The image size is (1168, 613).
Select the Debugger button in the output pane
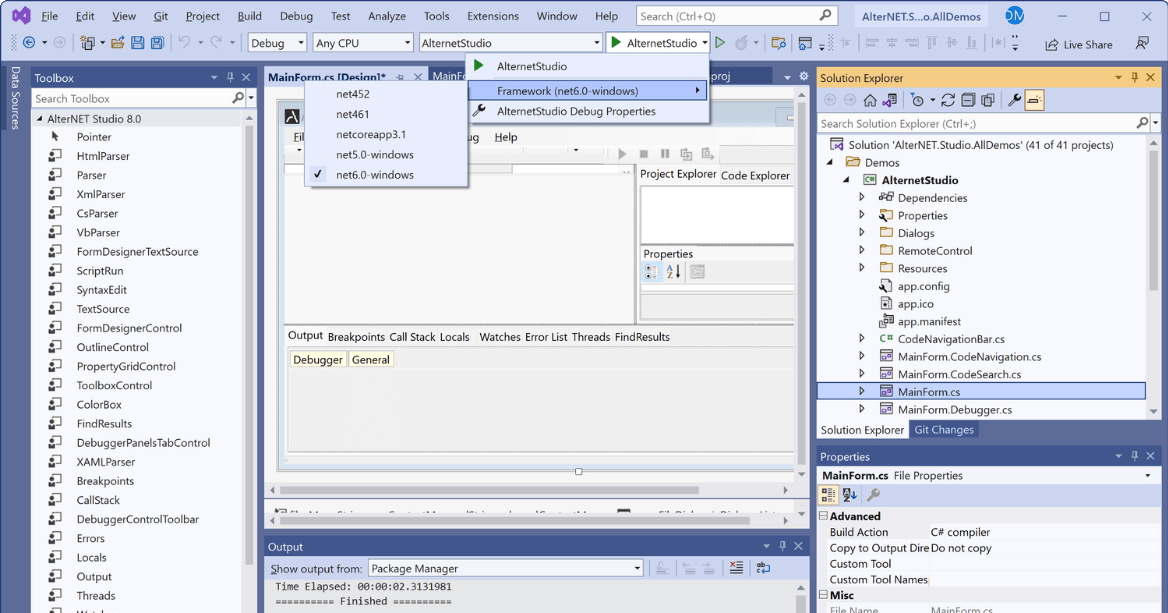pos(317,358)
